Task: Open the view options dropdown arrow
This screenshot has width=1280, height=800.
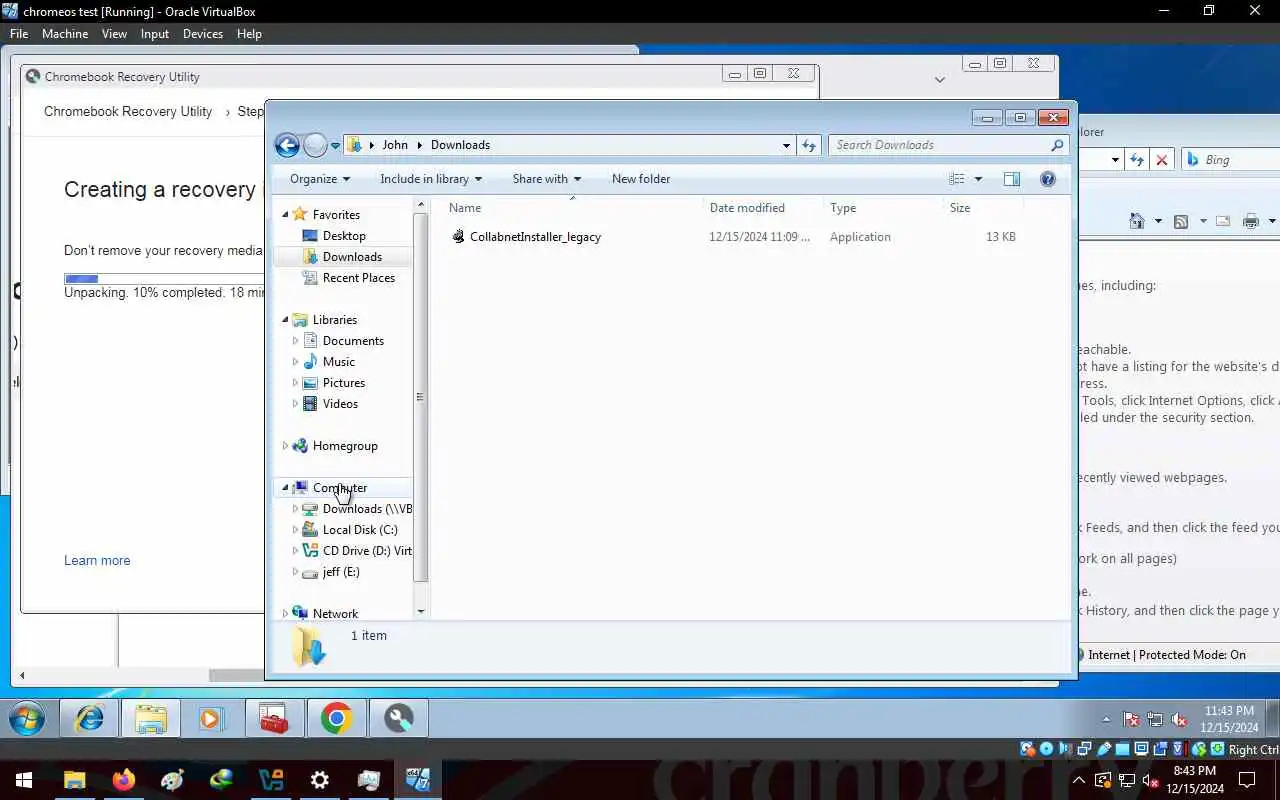Action: (978, 179)
